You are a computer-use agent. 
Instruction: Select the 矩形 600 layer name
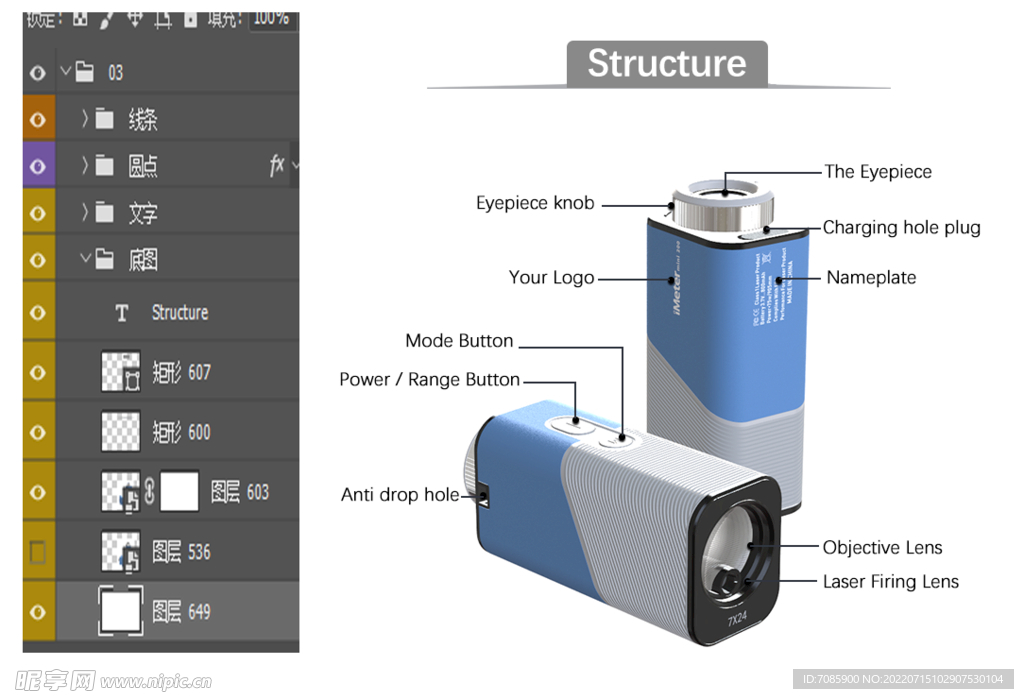click(181, 432)
